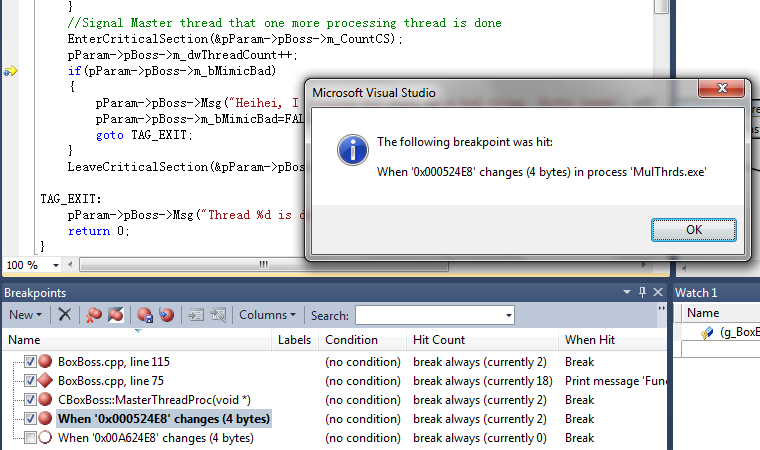This screenshot has width=760, height=450.
Task: Click the Watch 1 panel title
Action: click(x=697, y=292)
